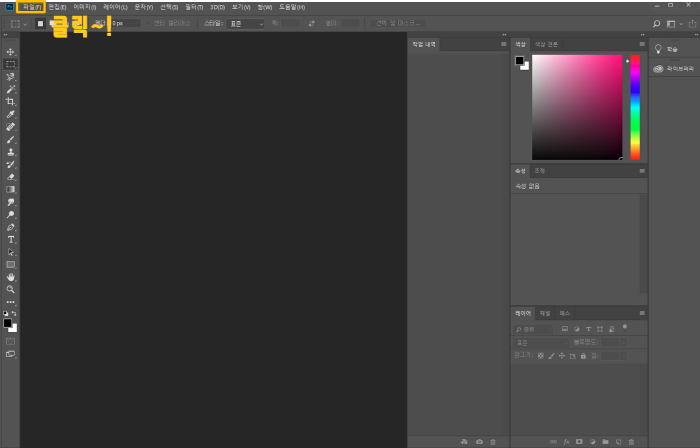Create new snapshot with camera icon in History panel

(x=479, y=442)
